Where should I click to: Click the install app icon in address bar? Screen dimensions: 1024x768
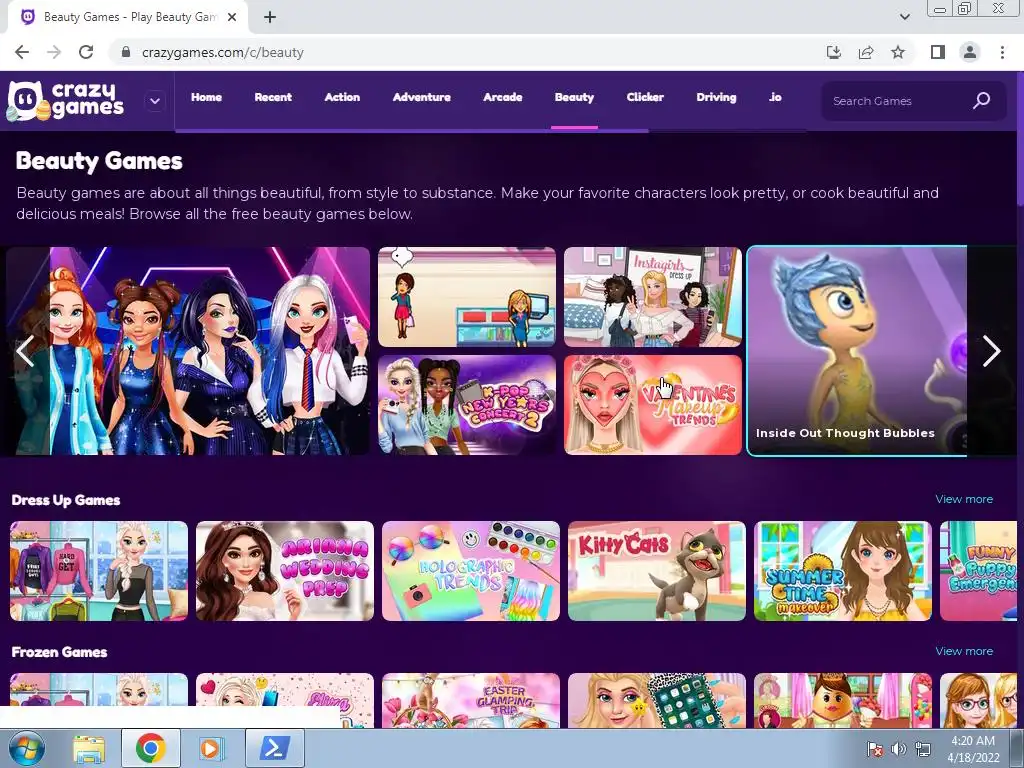click(x=834, y=52)
